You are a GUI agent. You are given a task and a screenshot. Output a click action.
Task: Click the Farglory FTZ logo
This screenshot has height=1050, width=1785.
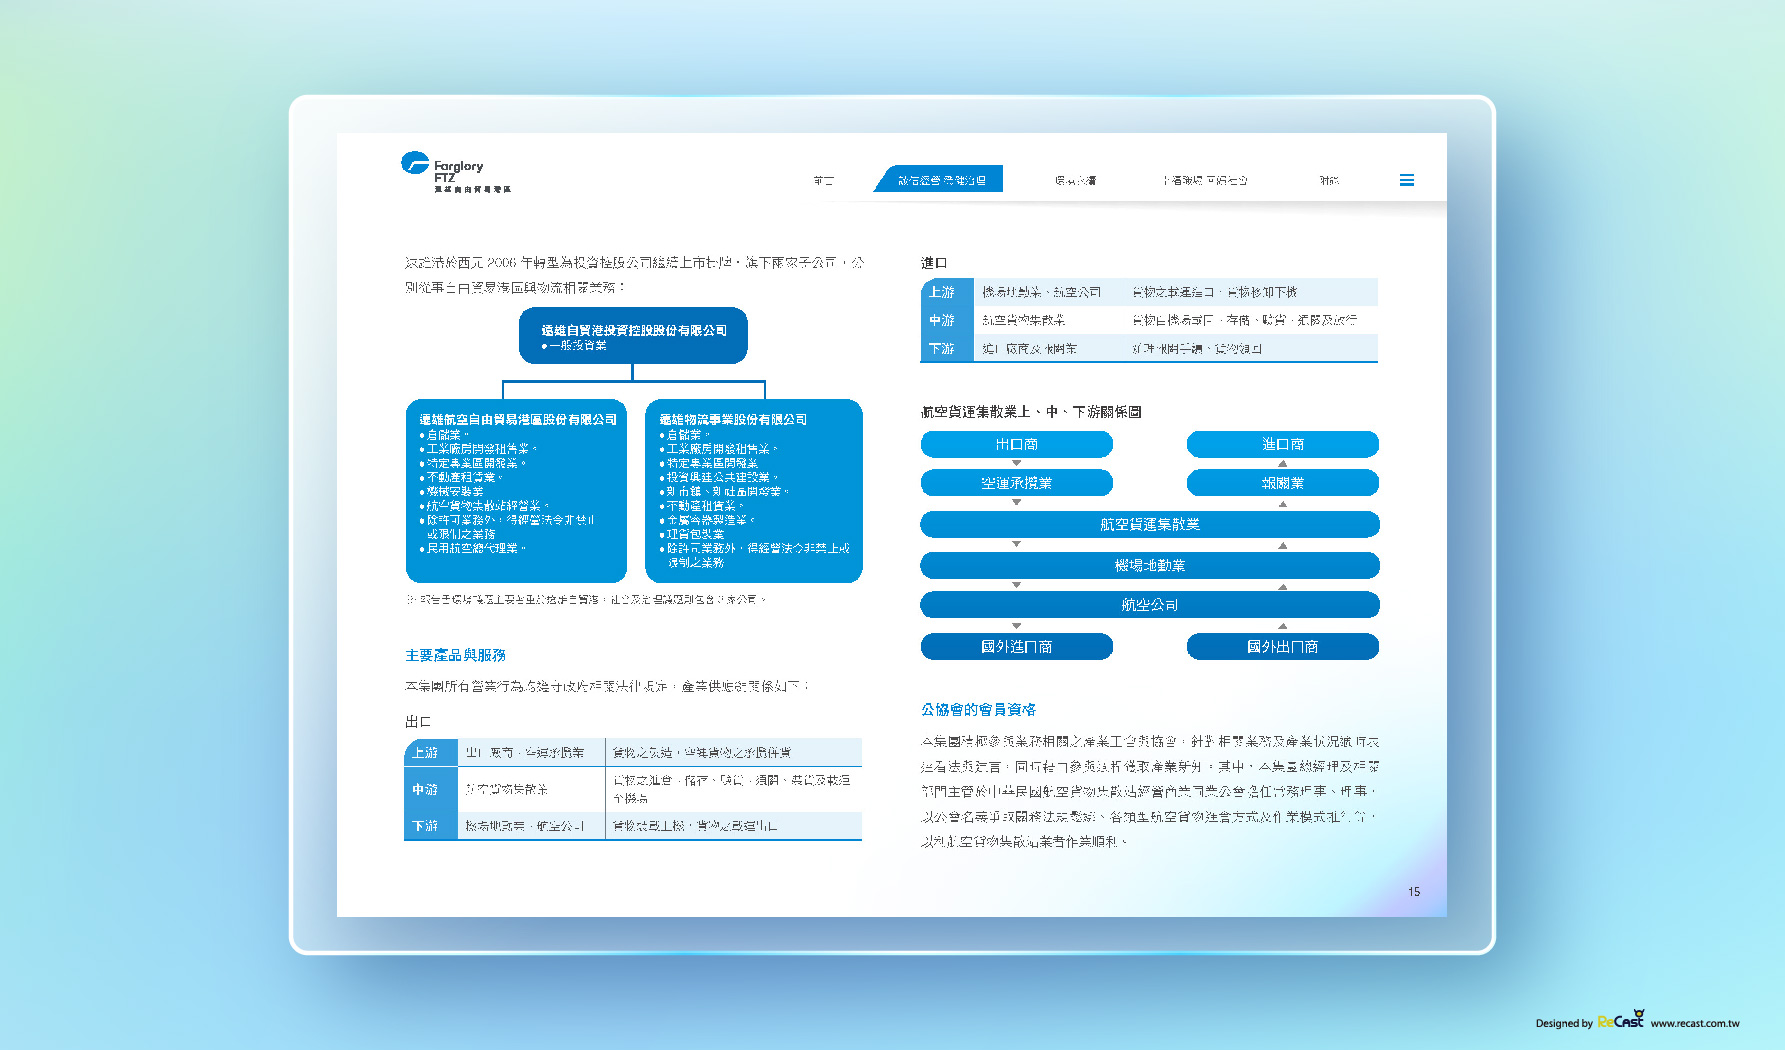[456, 172]
